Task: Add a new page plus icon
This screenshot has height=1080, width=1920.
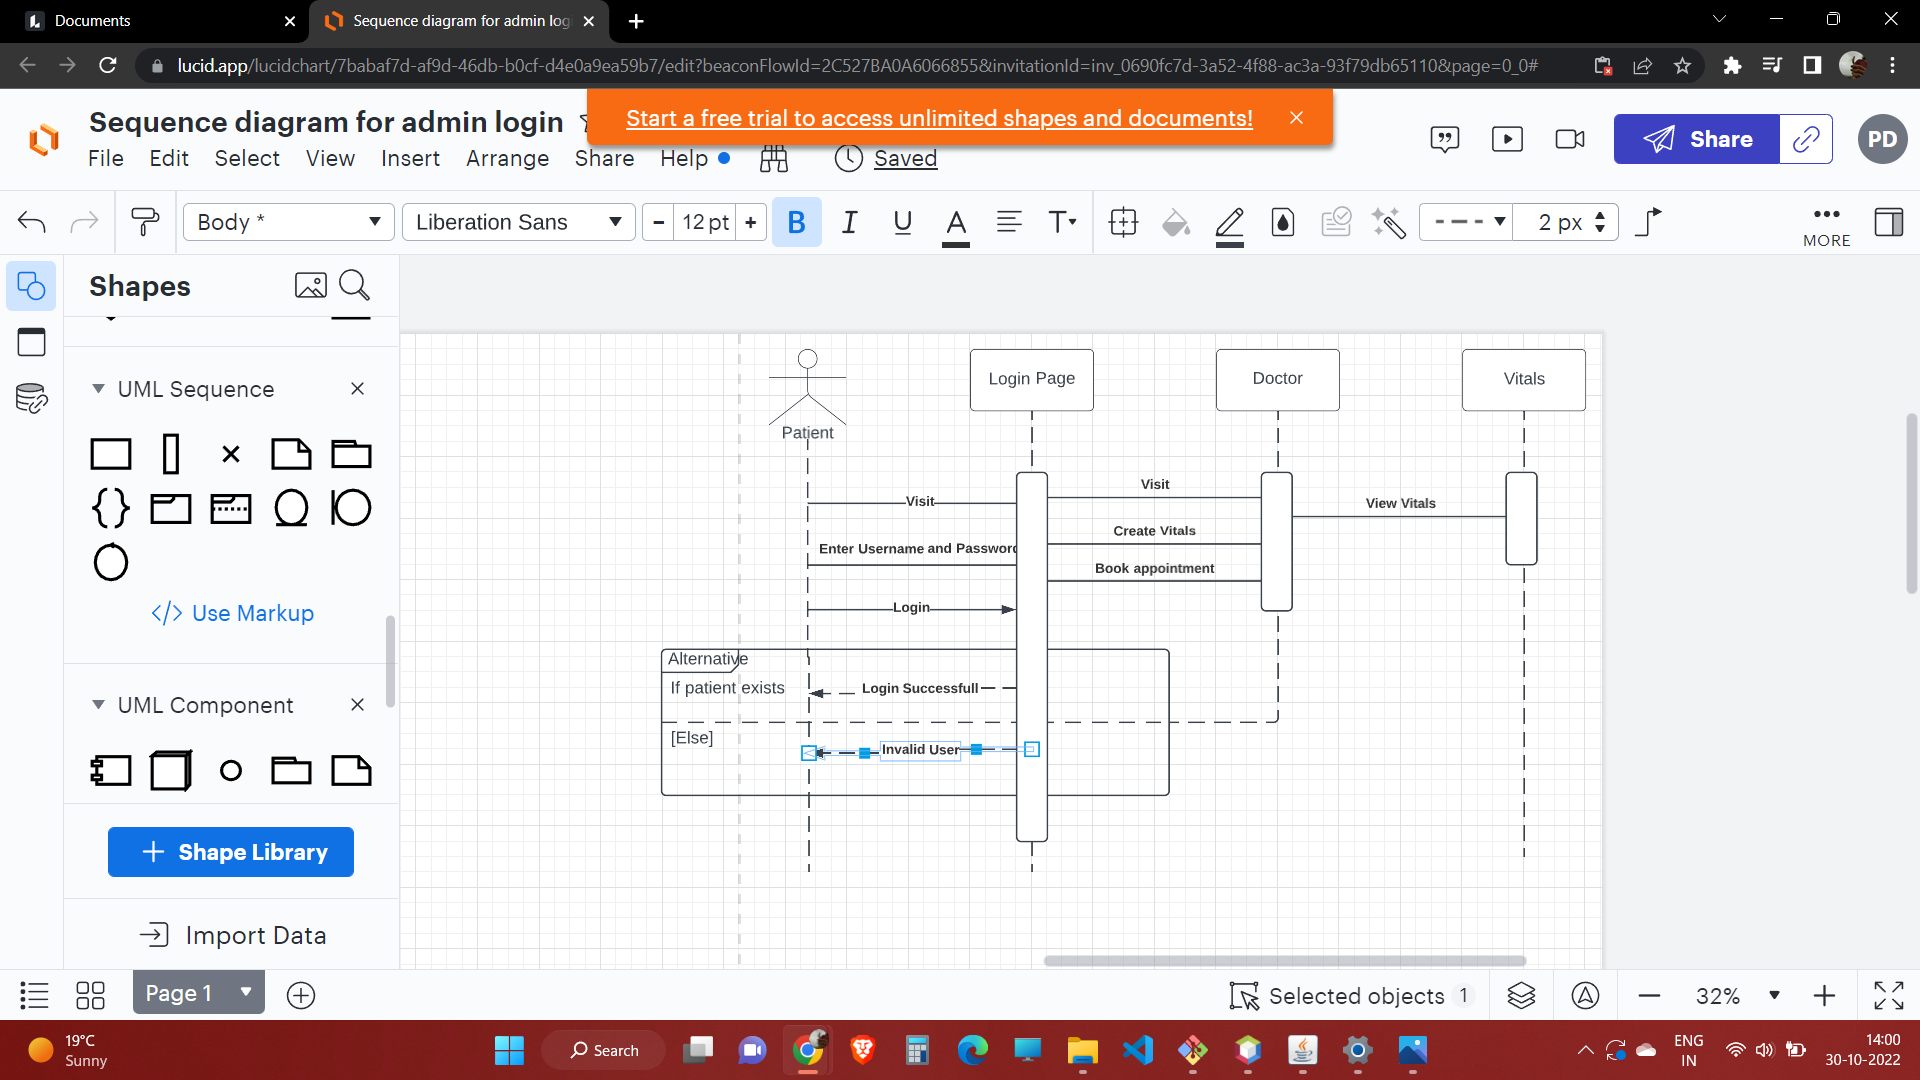Action: coord(301,995)
